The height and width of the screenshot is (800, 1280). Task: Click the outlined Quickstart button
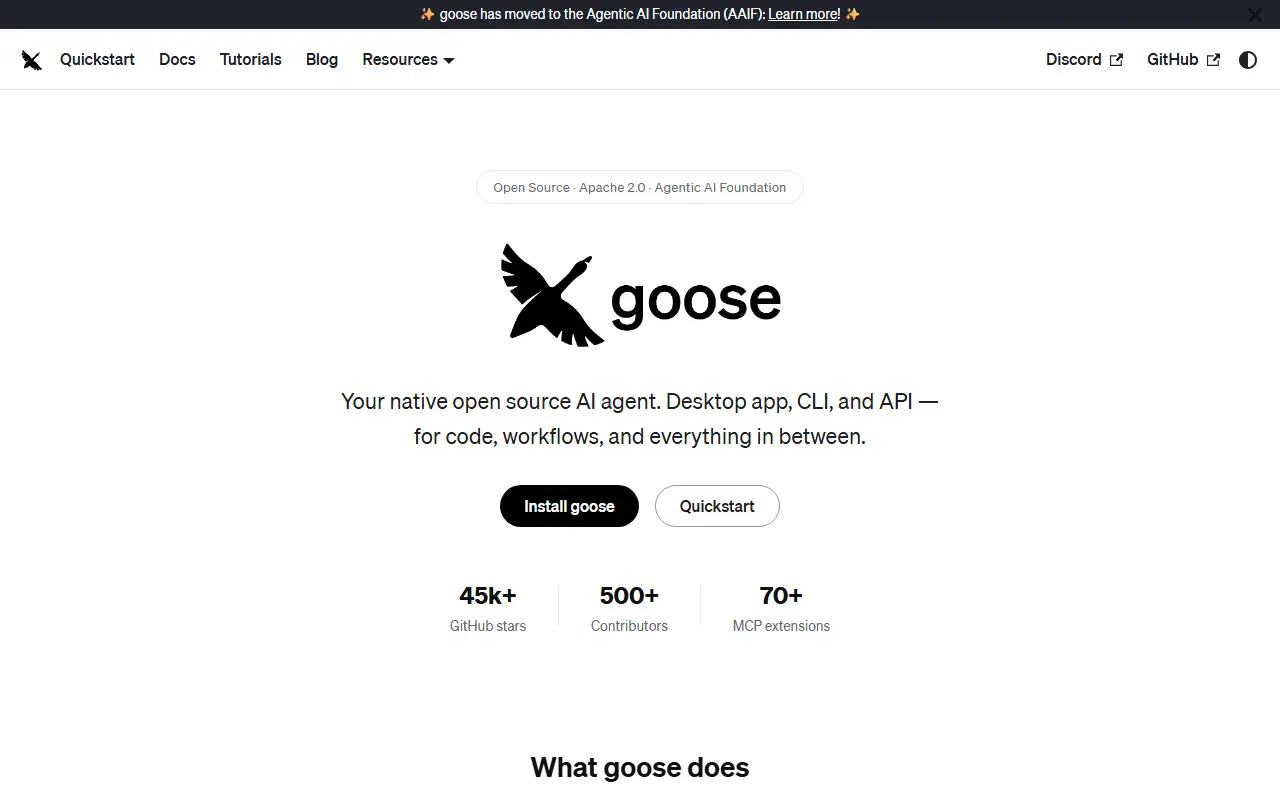pos(717,506)
